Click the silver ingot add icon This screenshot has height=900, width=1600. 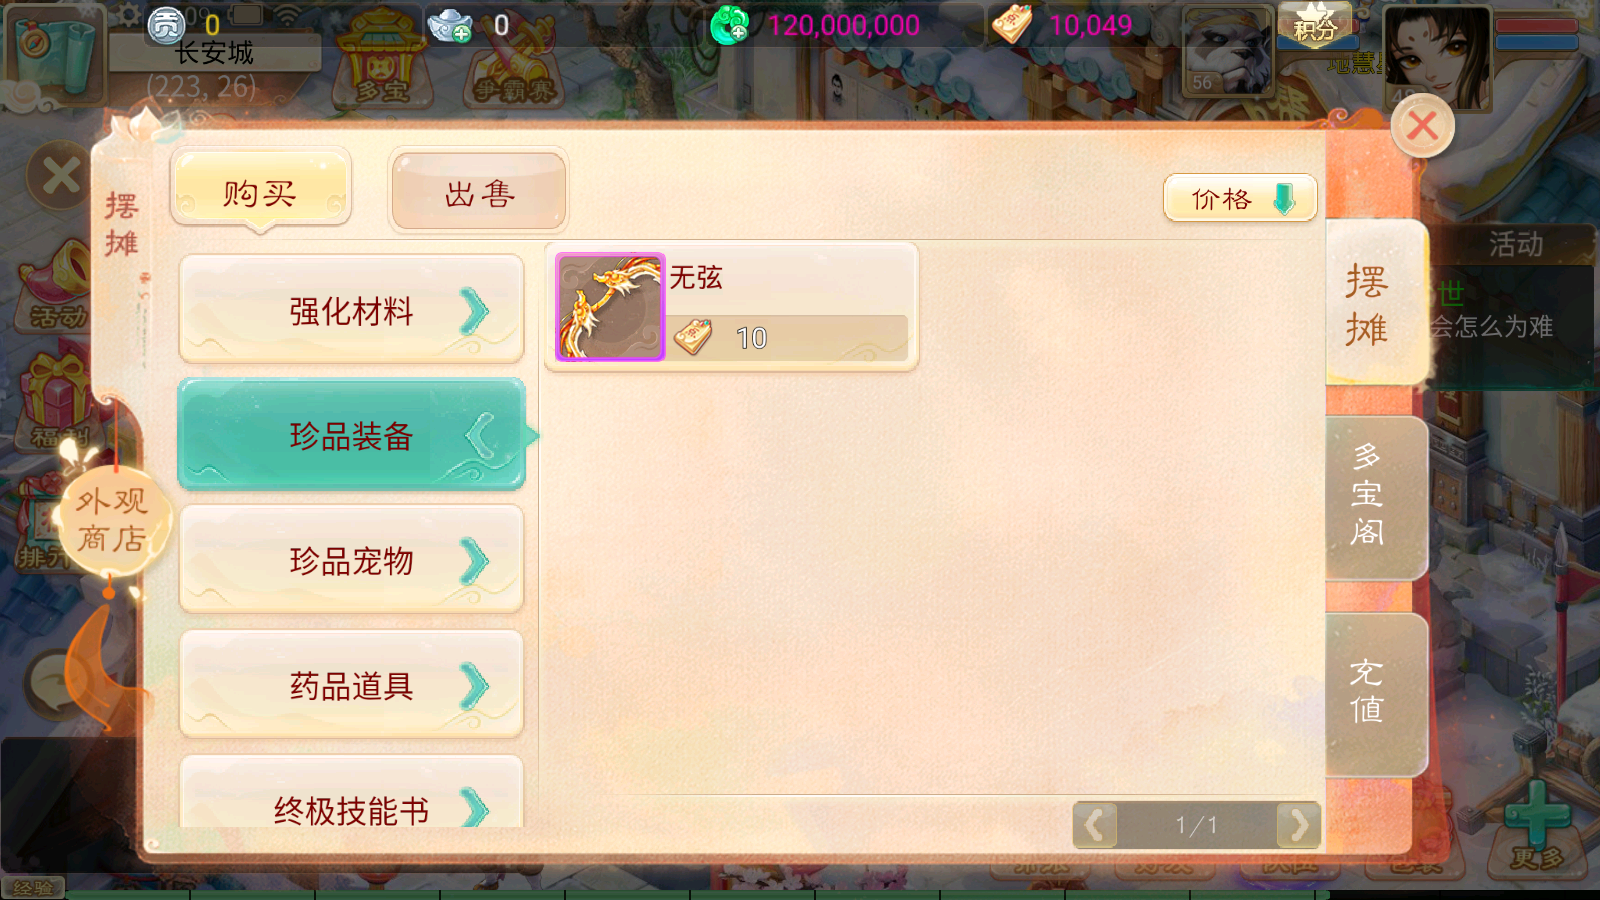tap(449, 25)
